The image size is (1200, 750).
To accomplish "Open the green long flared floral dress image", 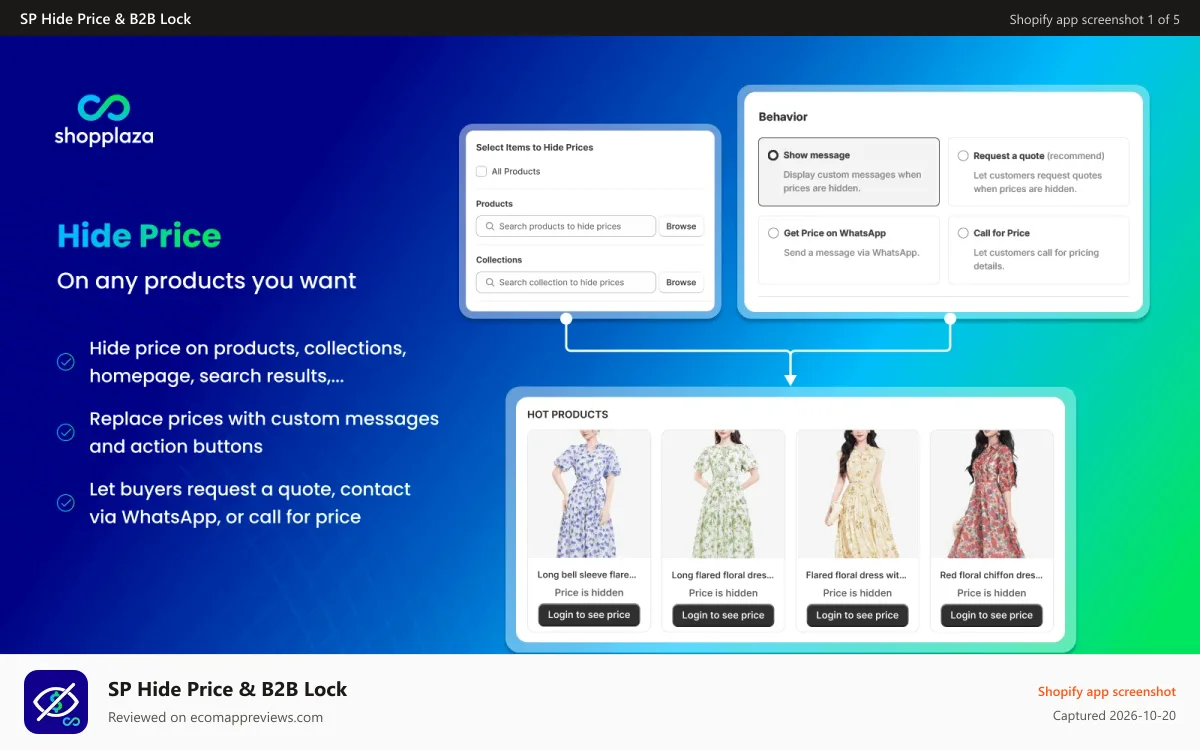I will [723, 494].
